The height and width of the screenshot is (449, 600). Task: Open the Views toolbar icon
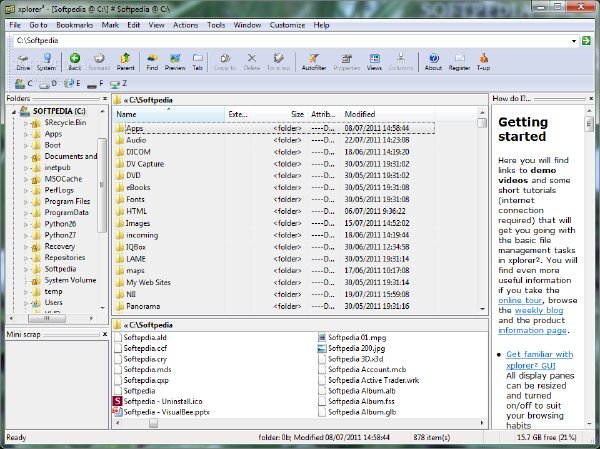[x=374, y=62]
